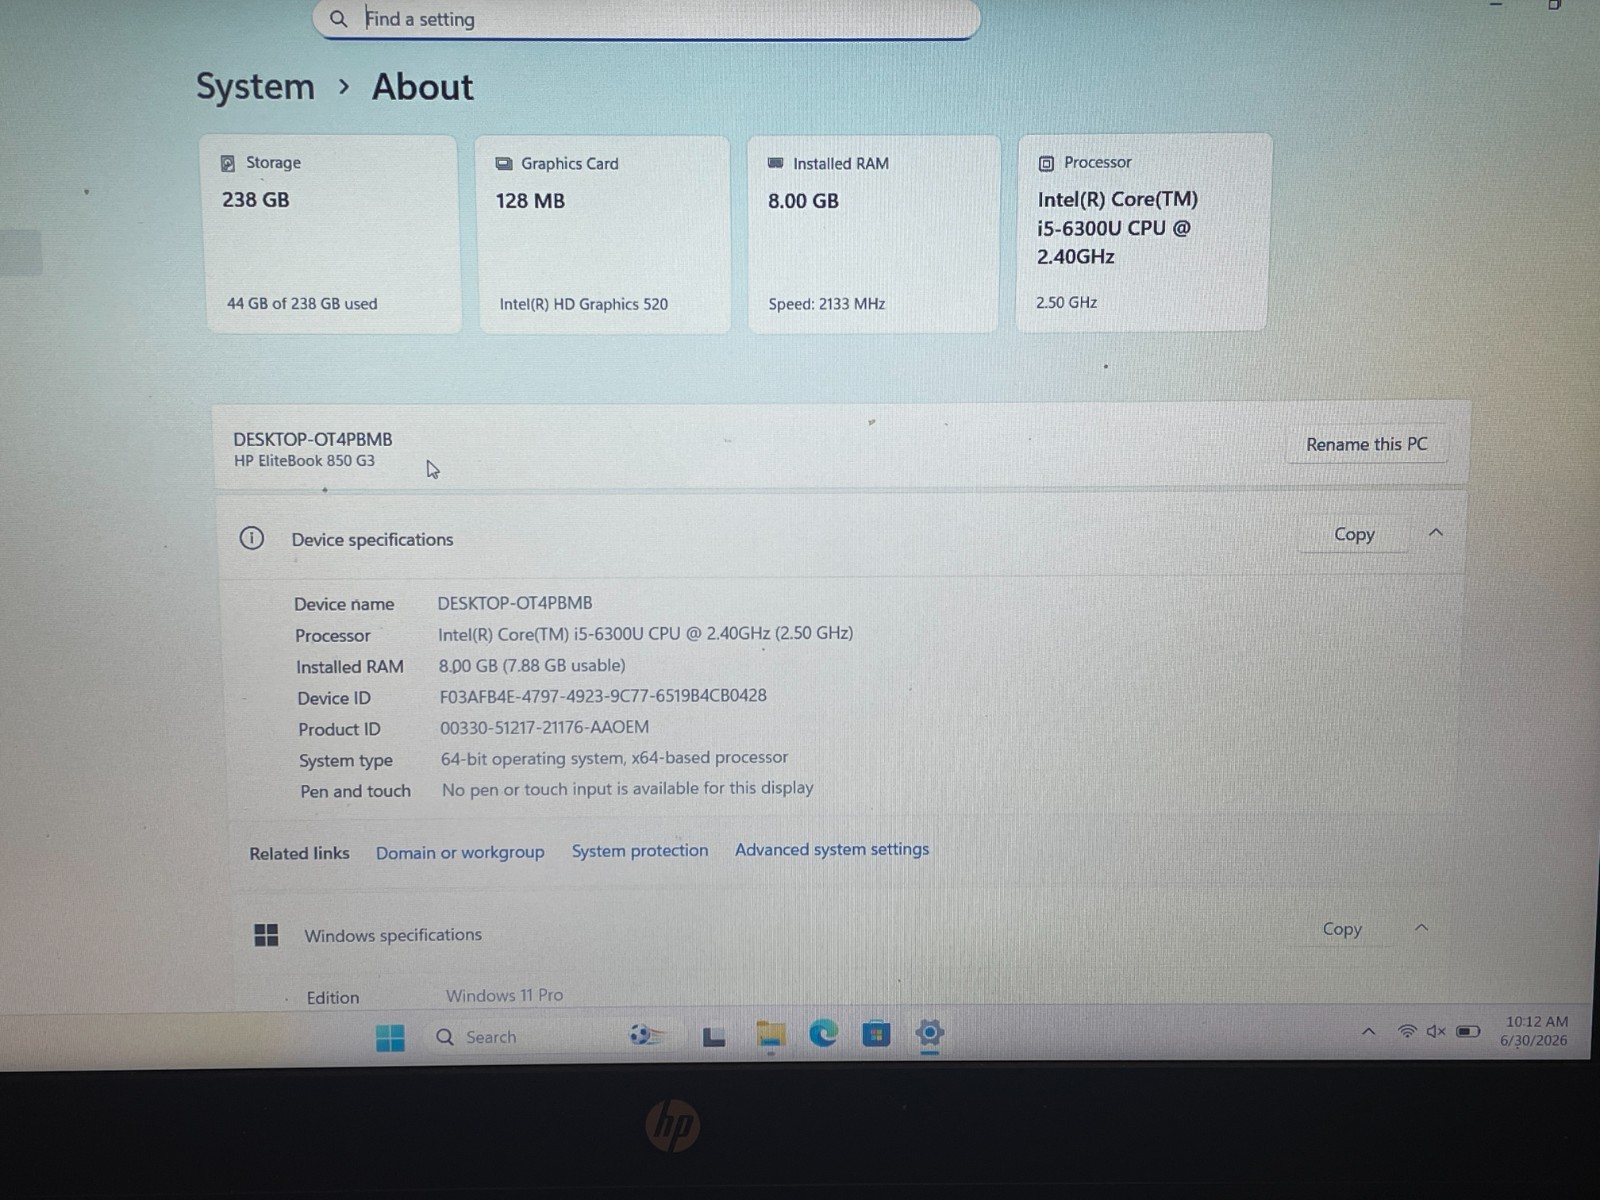Image resolution: width=1600 pixels, height=1200 pixels.
Task: Launch Microsoft Edge from the taskbar
Action: 823,1033
